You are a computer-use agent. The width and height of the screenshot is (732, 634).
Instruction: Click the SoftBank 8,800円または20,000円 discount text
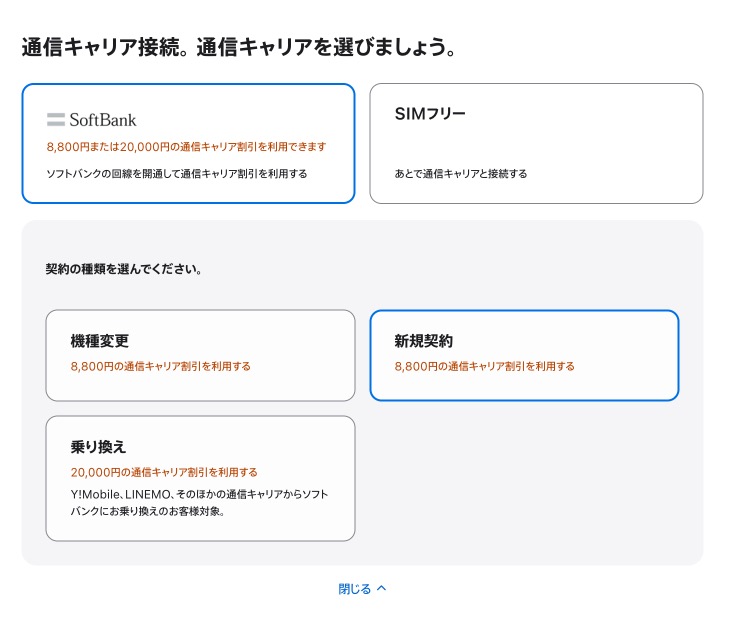click(186, 147)
